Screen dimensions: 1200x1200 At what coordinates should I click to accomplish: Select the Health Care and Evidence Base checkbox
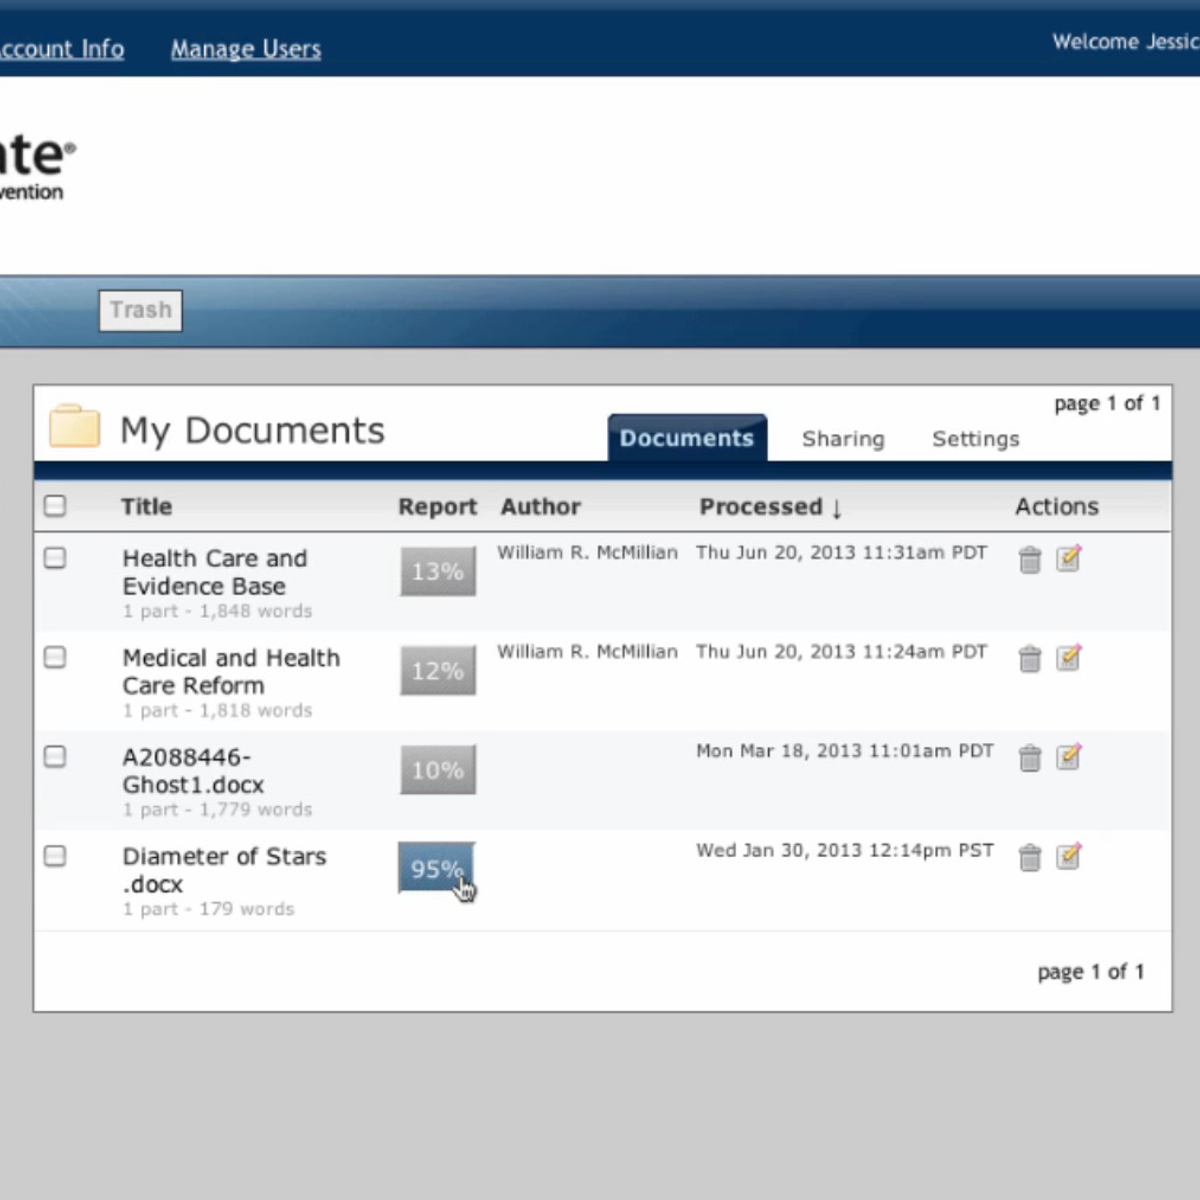pos(55,558)
